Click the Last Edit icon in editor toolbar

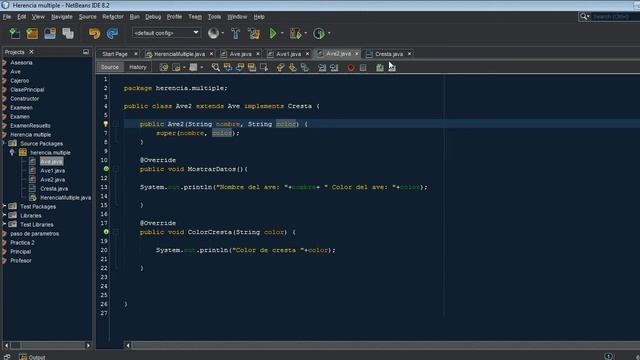[164, 67]
